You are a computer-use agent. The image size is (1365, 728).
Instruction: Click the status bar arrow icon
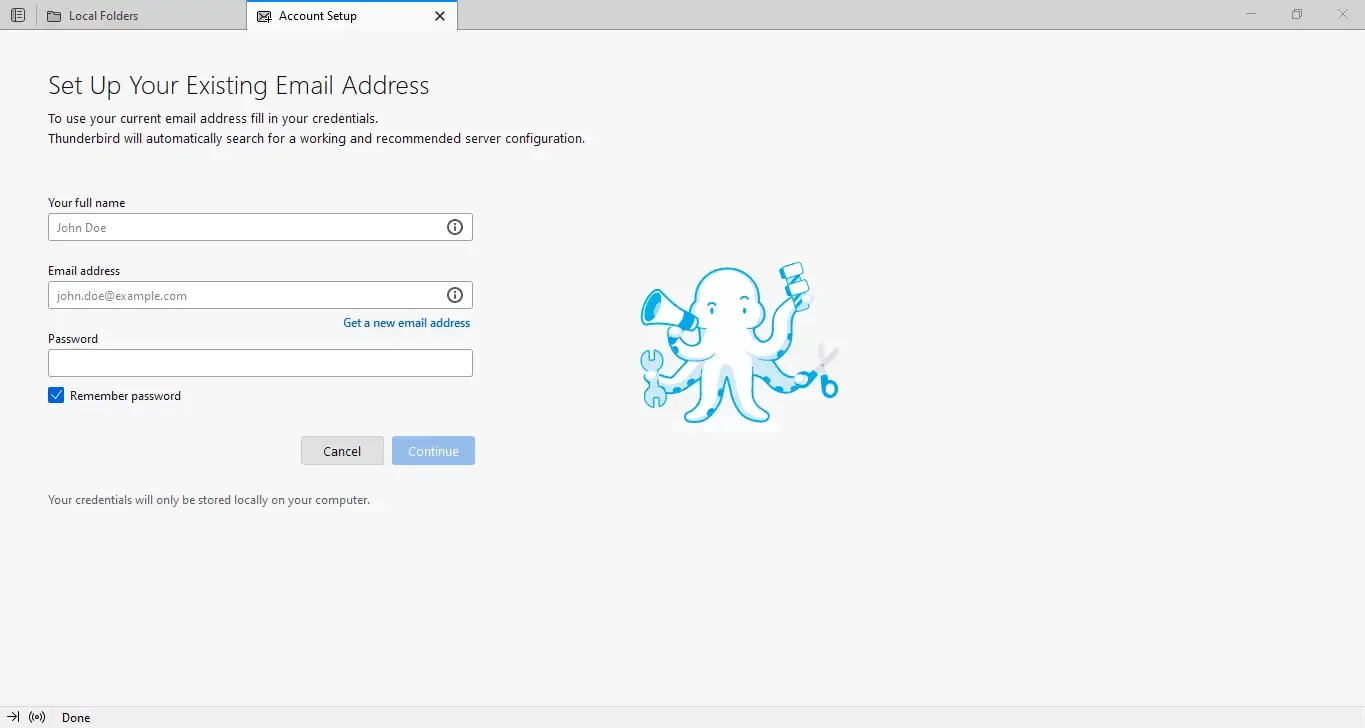tap(14, 717)
